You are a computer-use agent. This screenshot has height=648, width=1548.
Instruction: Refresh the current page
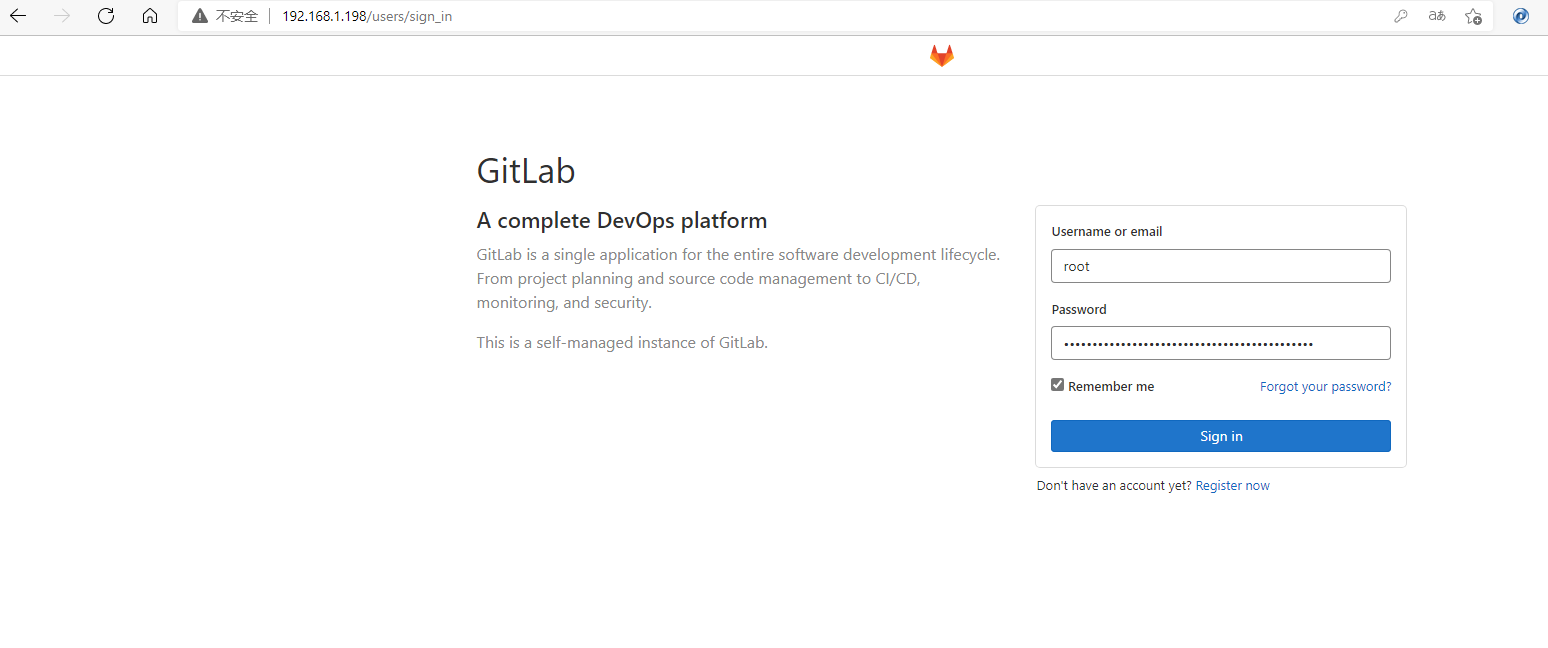coord(106,16)
